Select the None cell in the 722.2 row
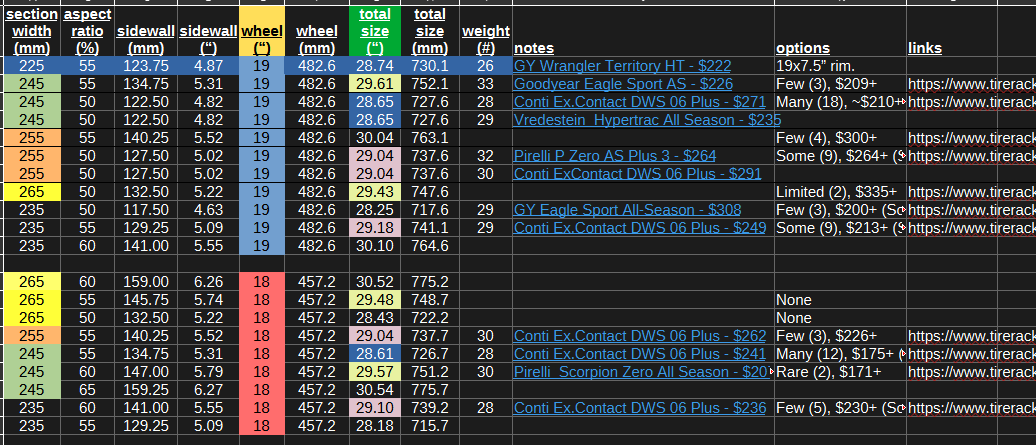1036x445 pixels. point(840,318)
